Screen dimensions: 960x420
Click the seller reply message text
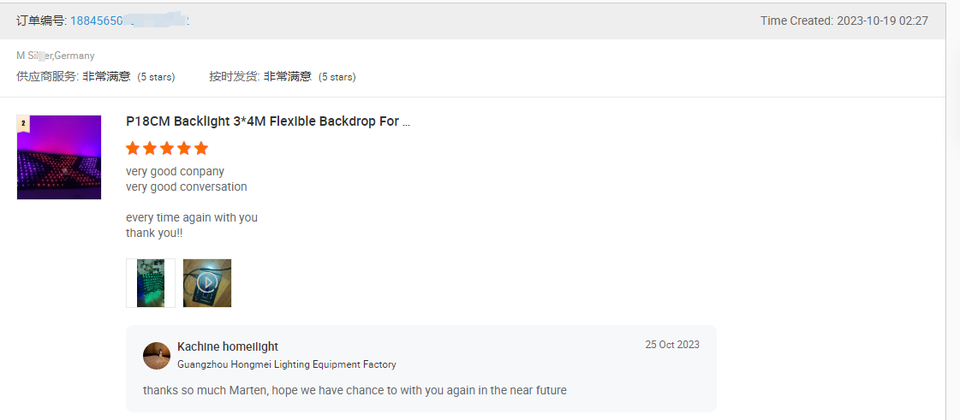click(x=355, y=390)
